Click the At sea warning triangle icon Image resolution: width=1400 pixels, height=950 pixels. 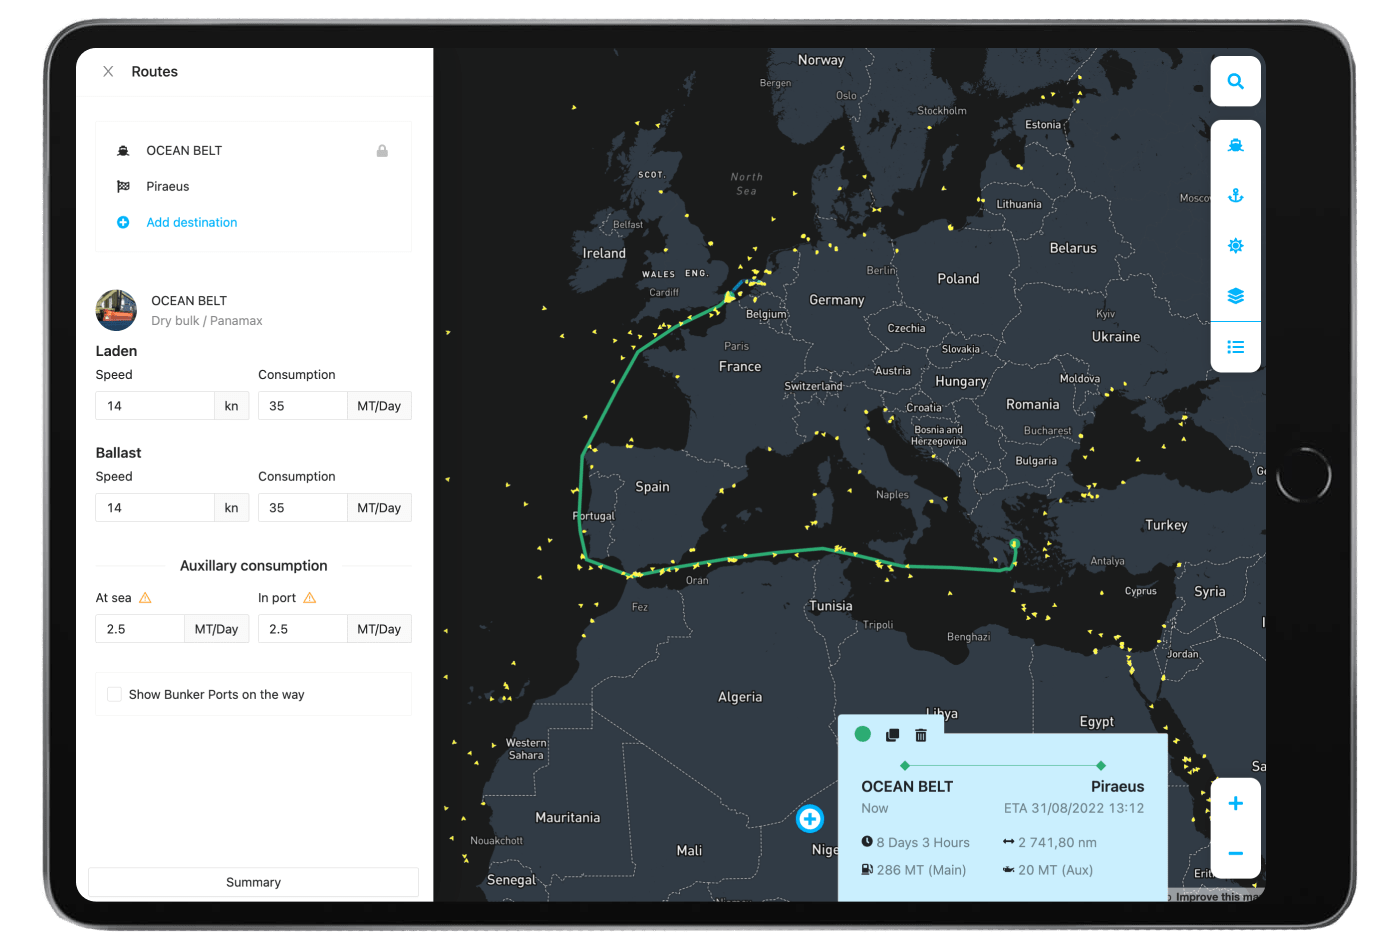pos(145,598)
